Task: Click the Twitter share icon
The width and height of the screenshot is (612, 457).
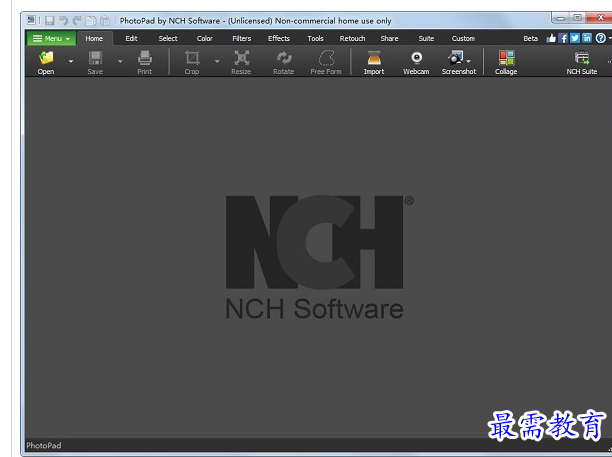Action: [575, 38]
